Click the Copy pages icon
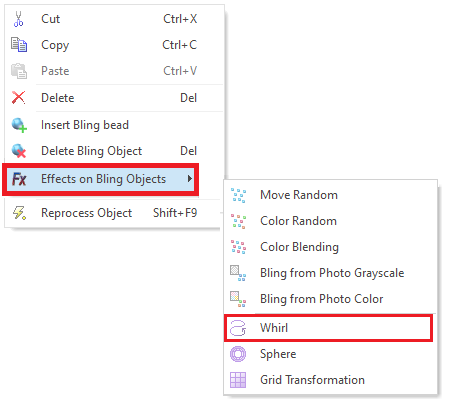 pos(19,45)
